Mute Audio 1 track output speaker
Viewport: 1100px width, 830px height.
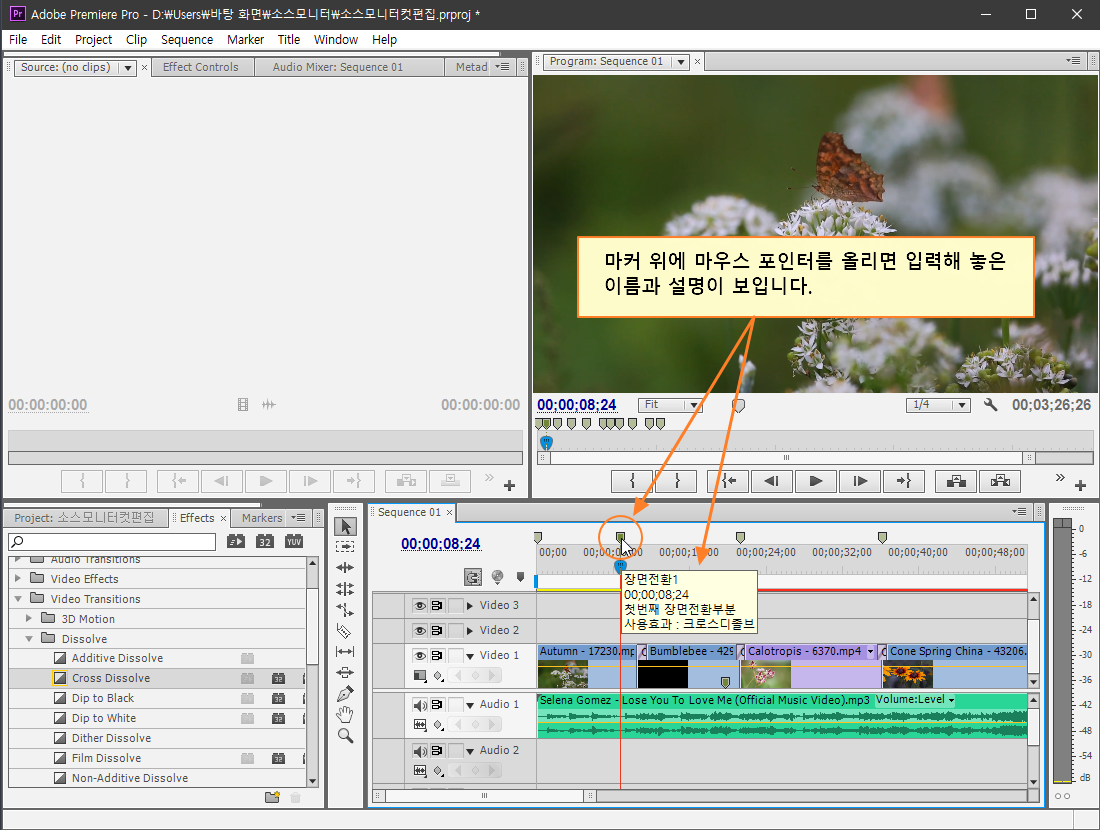(420, 704)
